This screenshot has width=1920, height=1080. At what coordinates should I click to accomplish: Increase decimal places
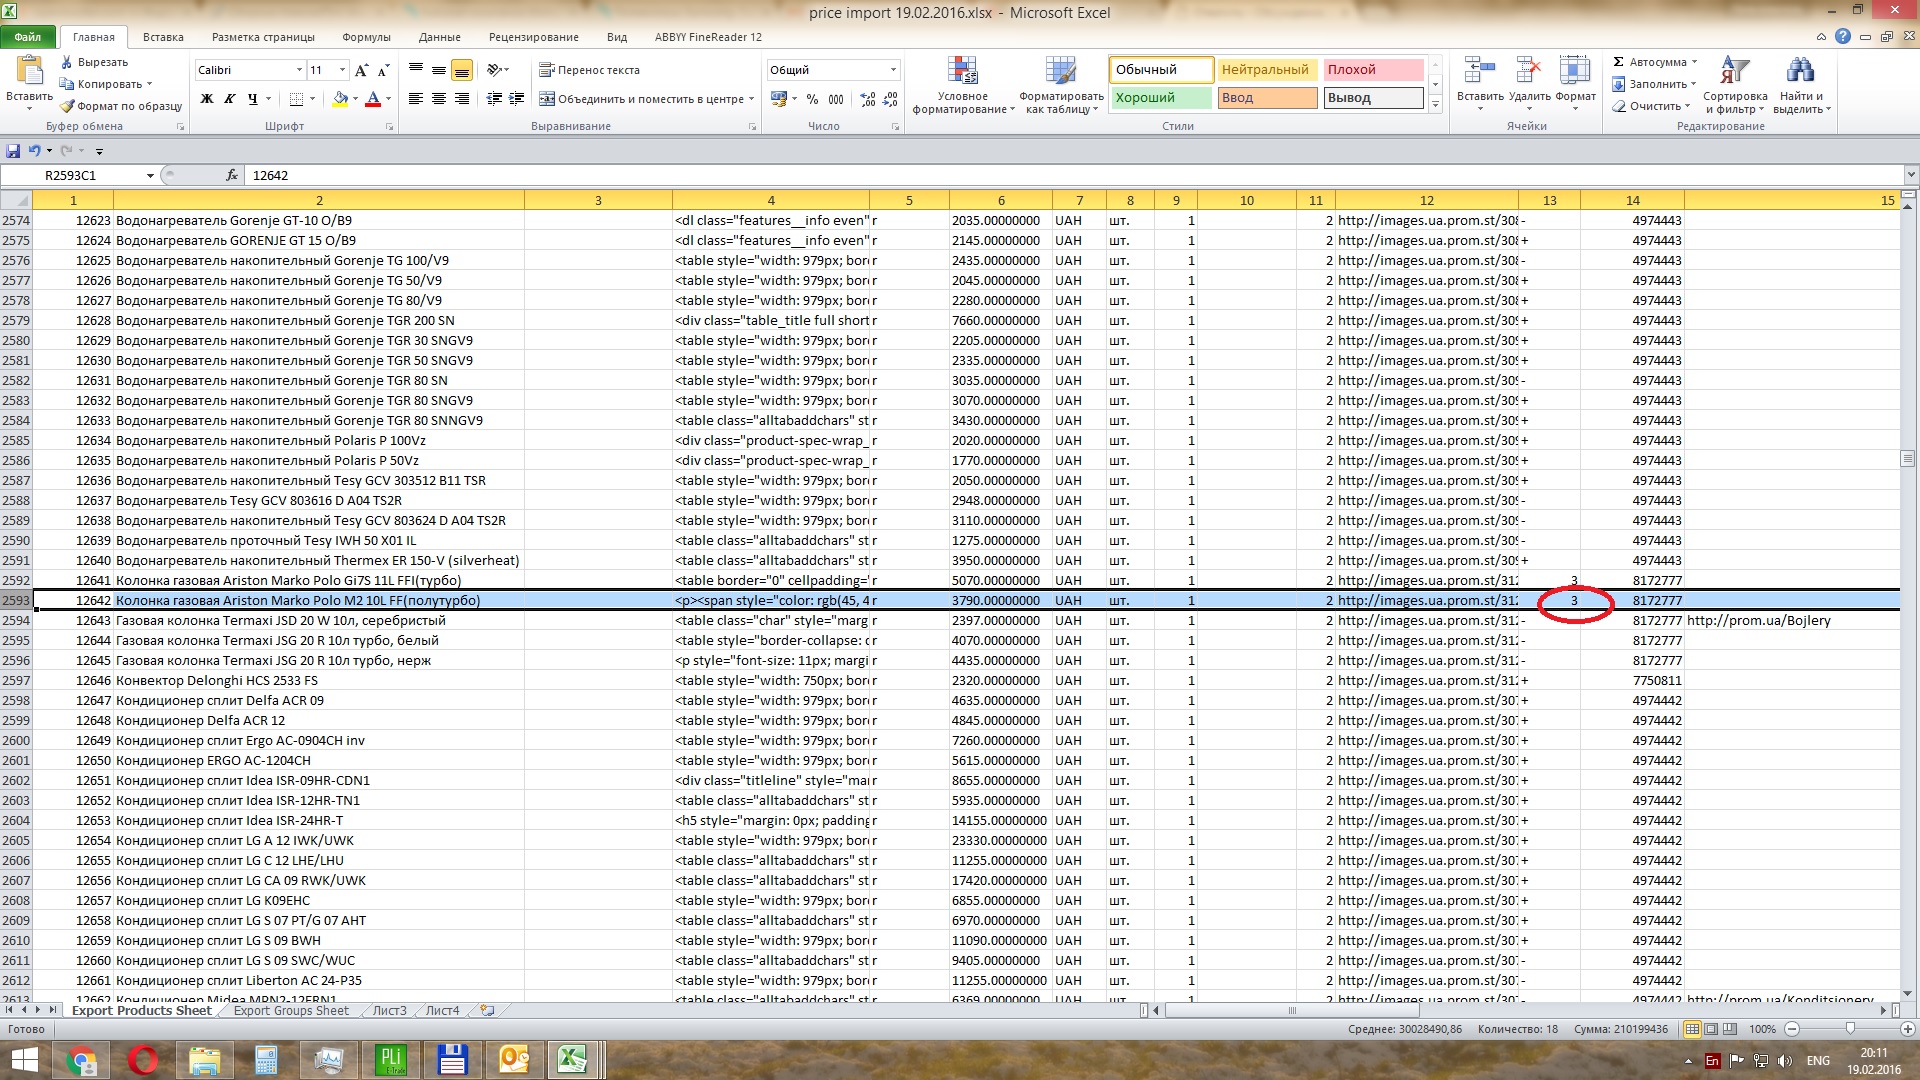[867, 99]
